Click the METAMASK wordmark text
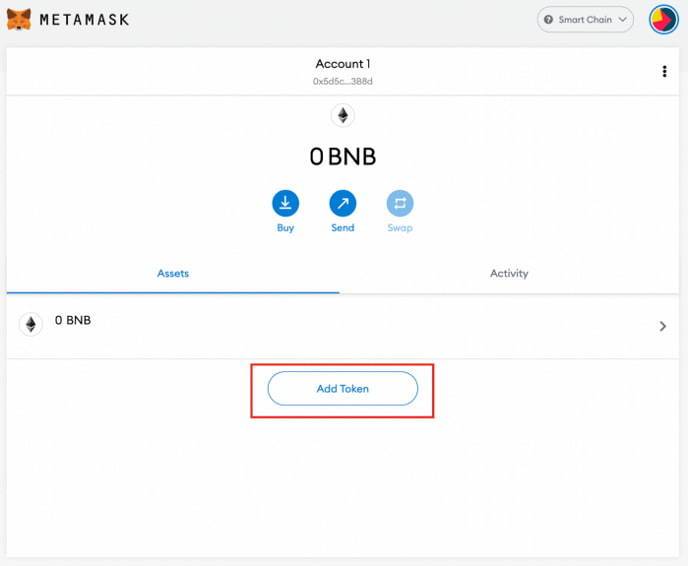Viewport: 688px width, 566px height. 85,20
